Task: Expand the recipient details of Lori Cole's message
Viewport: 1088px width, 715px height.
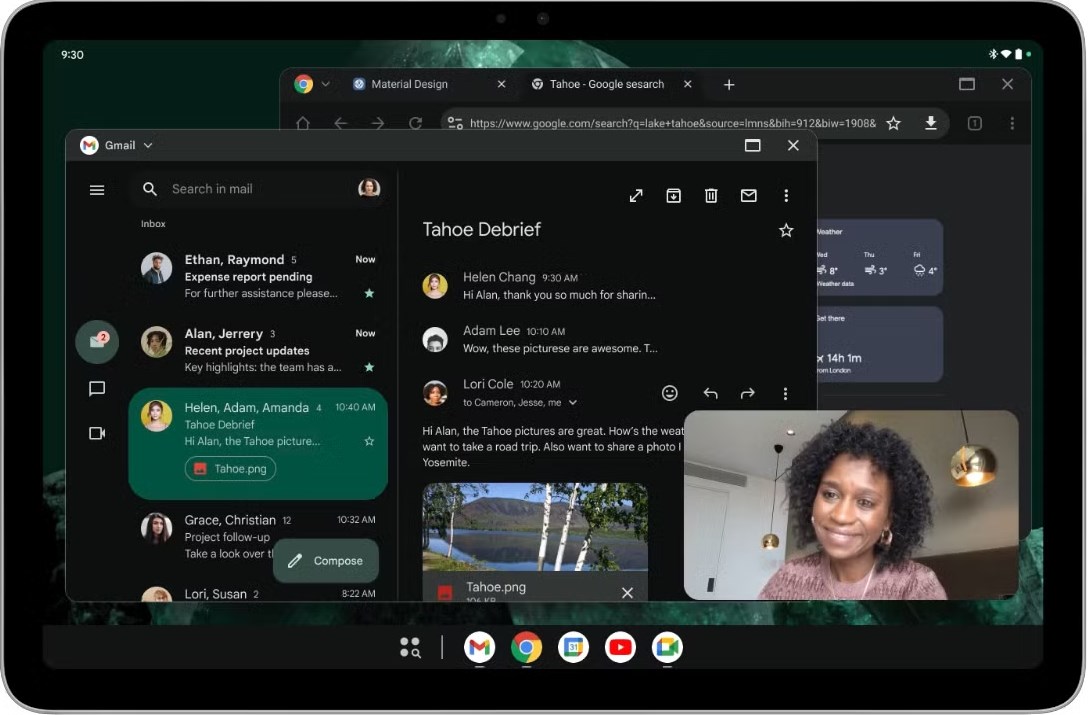Action: click(573, 403)
